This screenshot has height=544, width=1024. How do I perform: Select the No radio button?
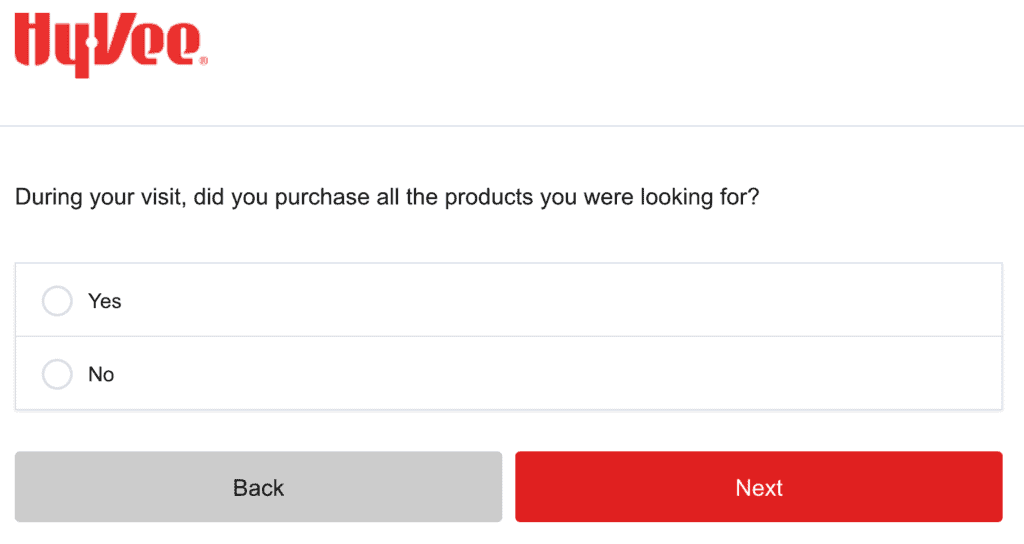pyautogui.click(x=57, y=374)
